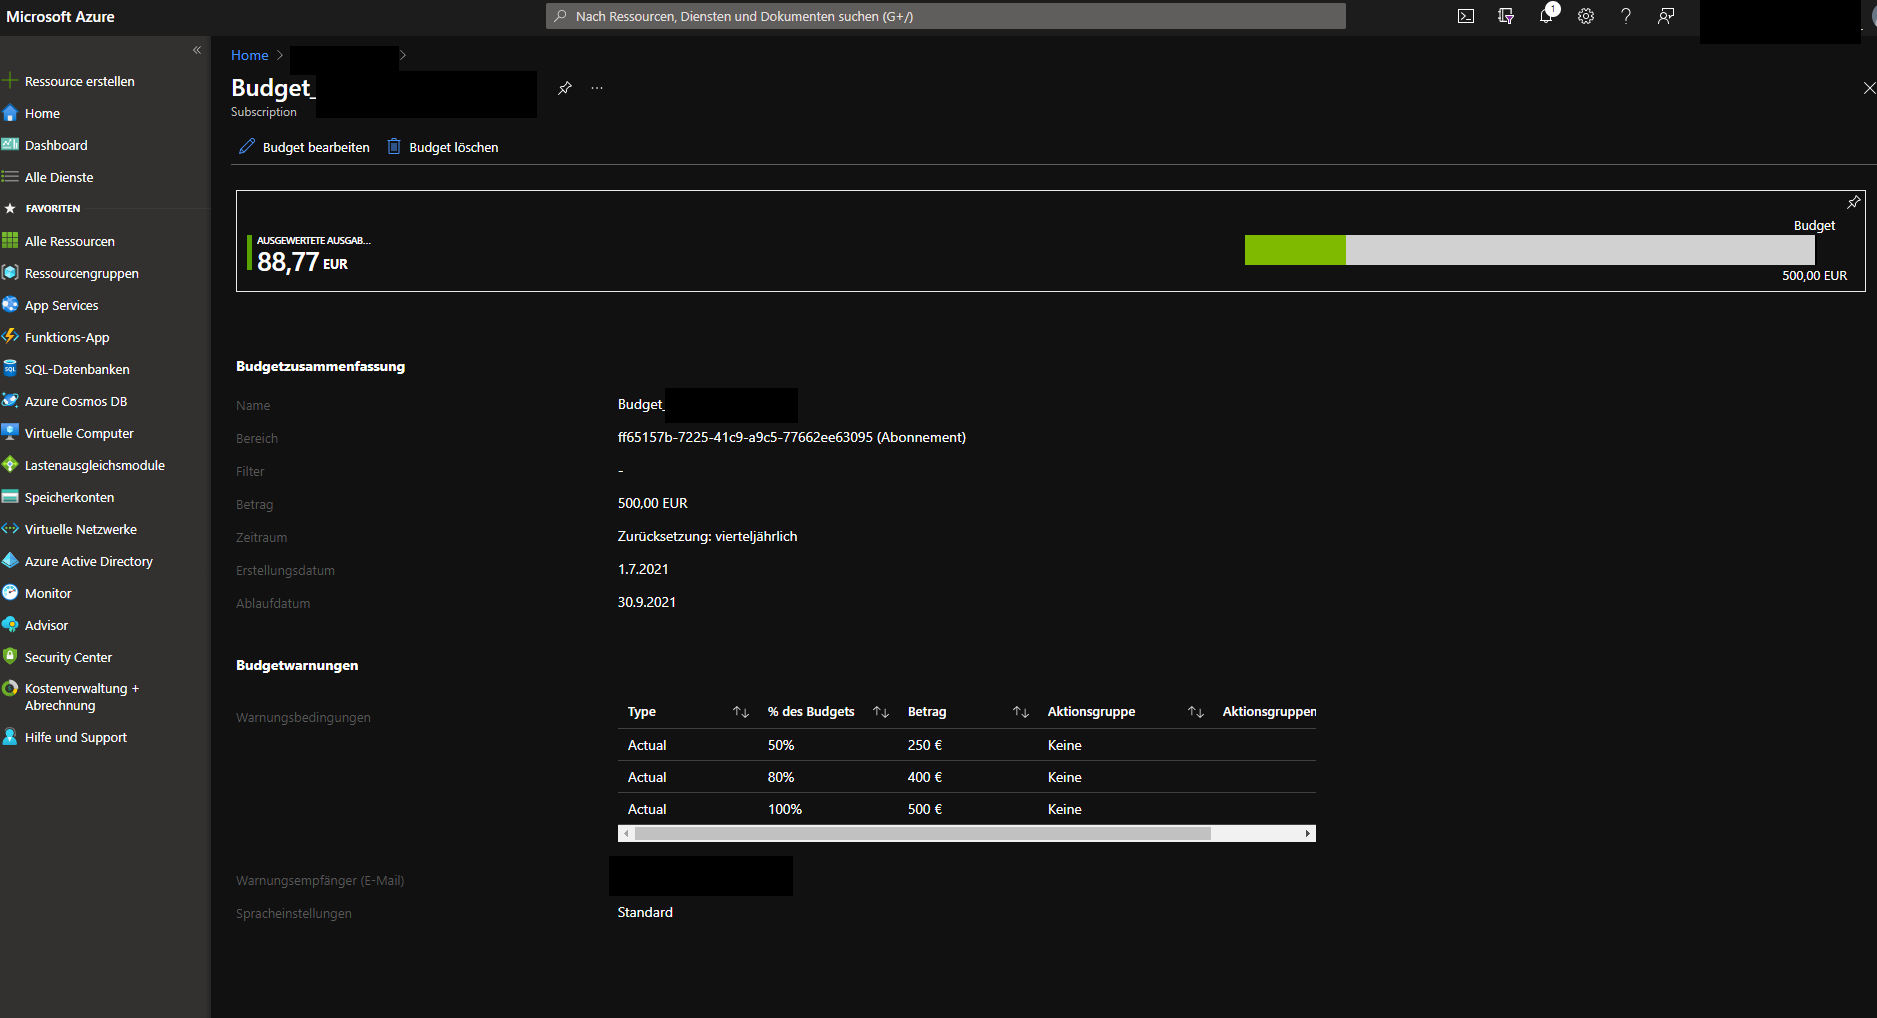
Task: Open Virtuelle Computer from favorites
Action: point(79,433)
